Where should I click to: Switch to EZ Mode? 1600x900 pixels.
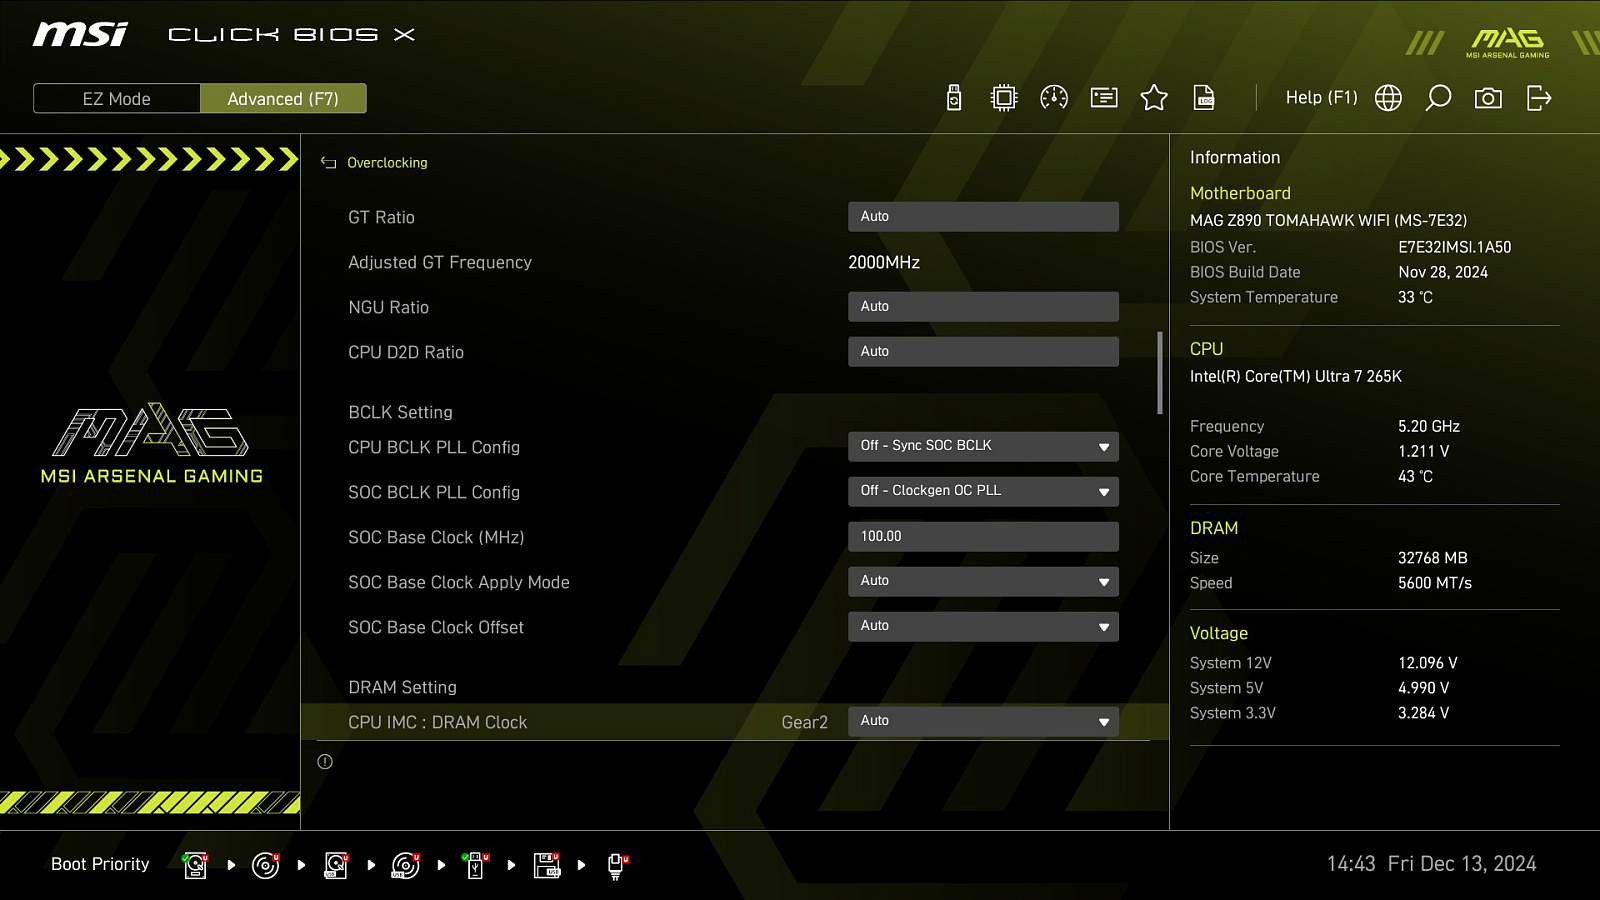point(117,99)
